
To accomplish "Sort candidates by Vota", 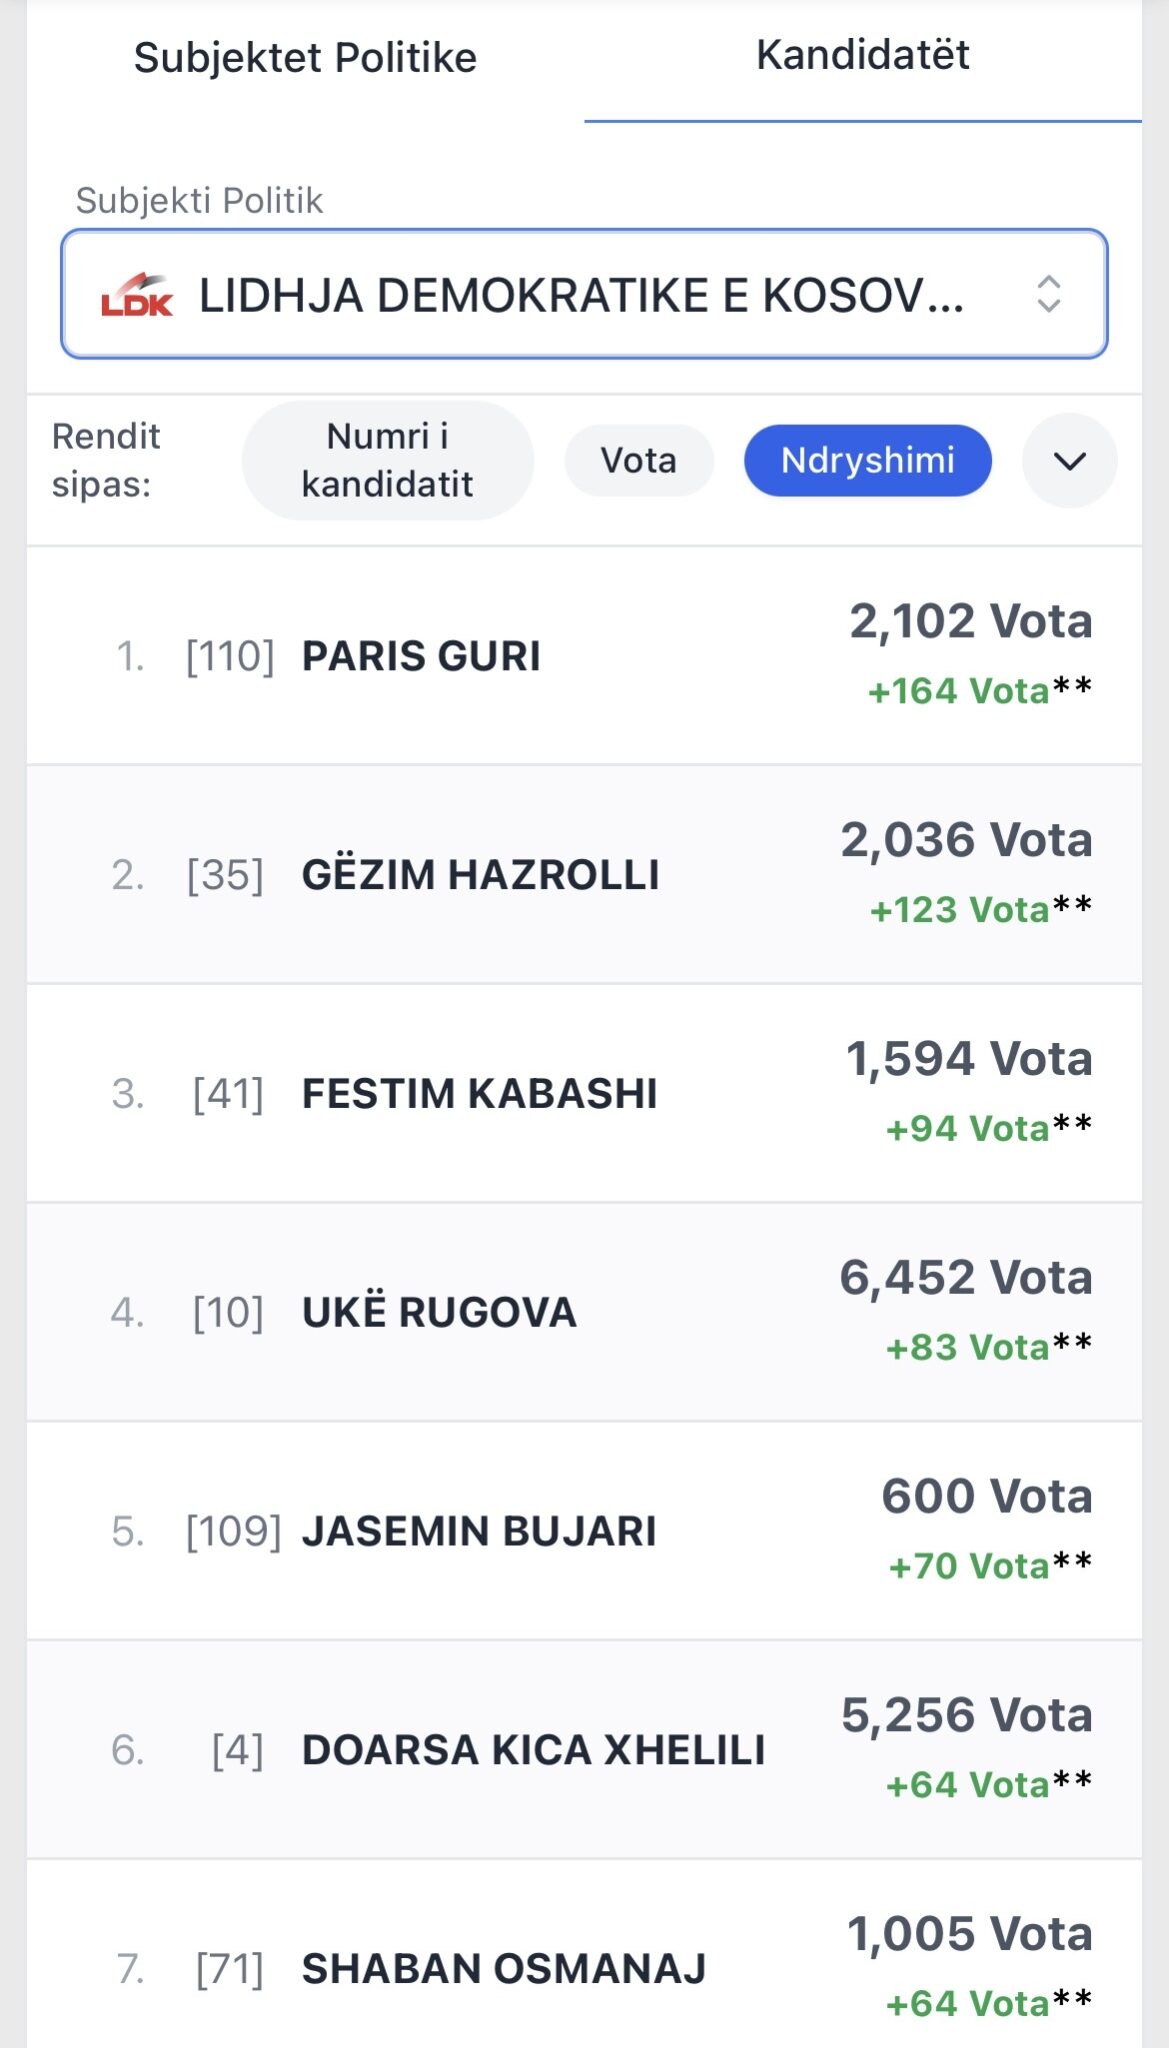I will 638,460.
